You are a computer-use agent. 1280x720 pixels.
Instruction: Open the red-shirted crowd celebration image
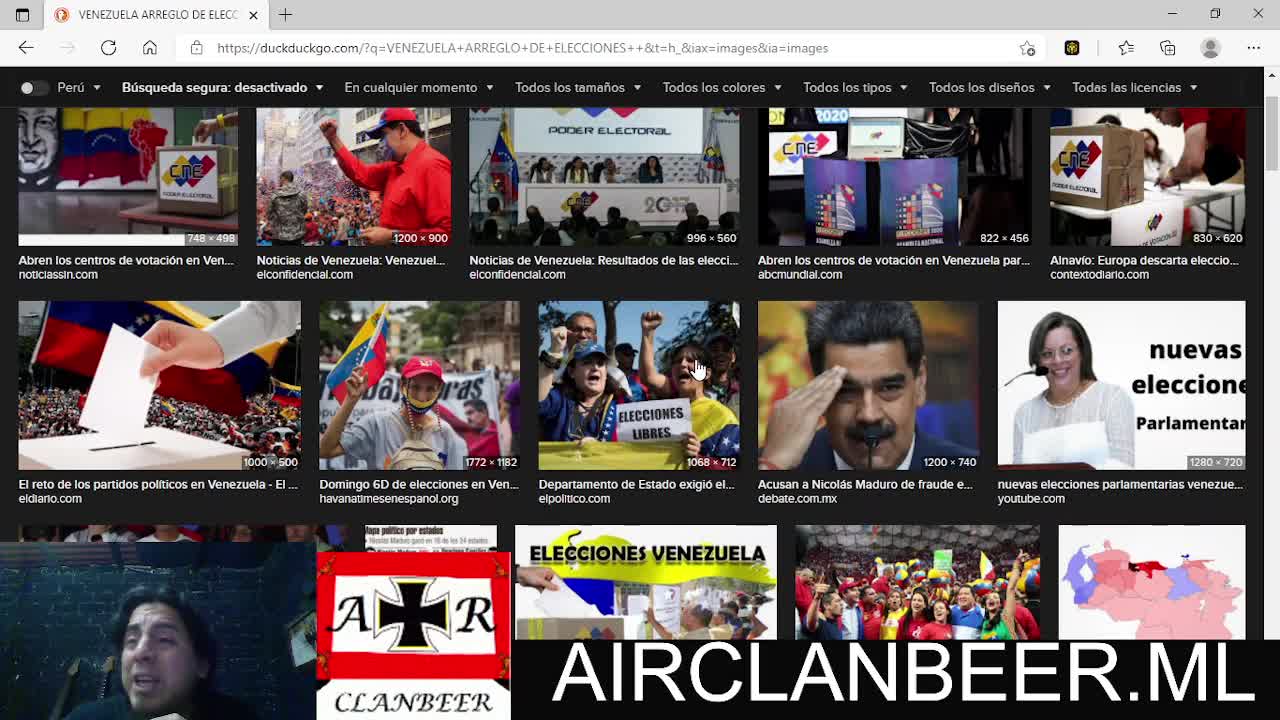(x=917, y=580)
